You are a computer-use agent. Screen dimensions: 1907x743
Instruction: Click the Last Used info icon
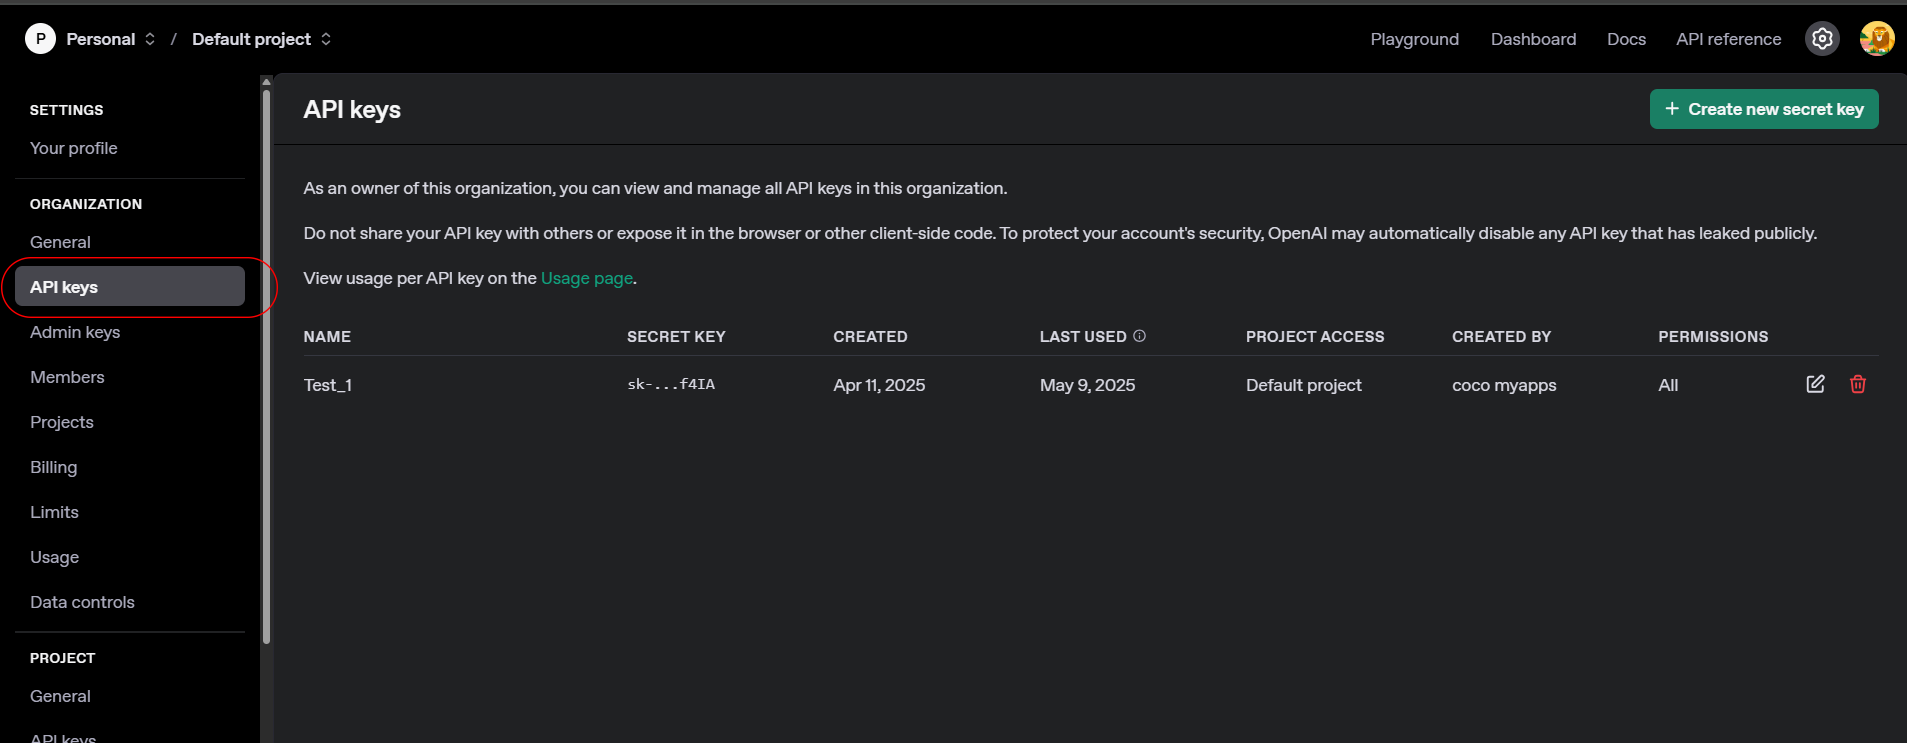coord(1139,336)
